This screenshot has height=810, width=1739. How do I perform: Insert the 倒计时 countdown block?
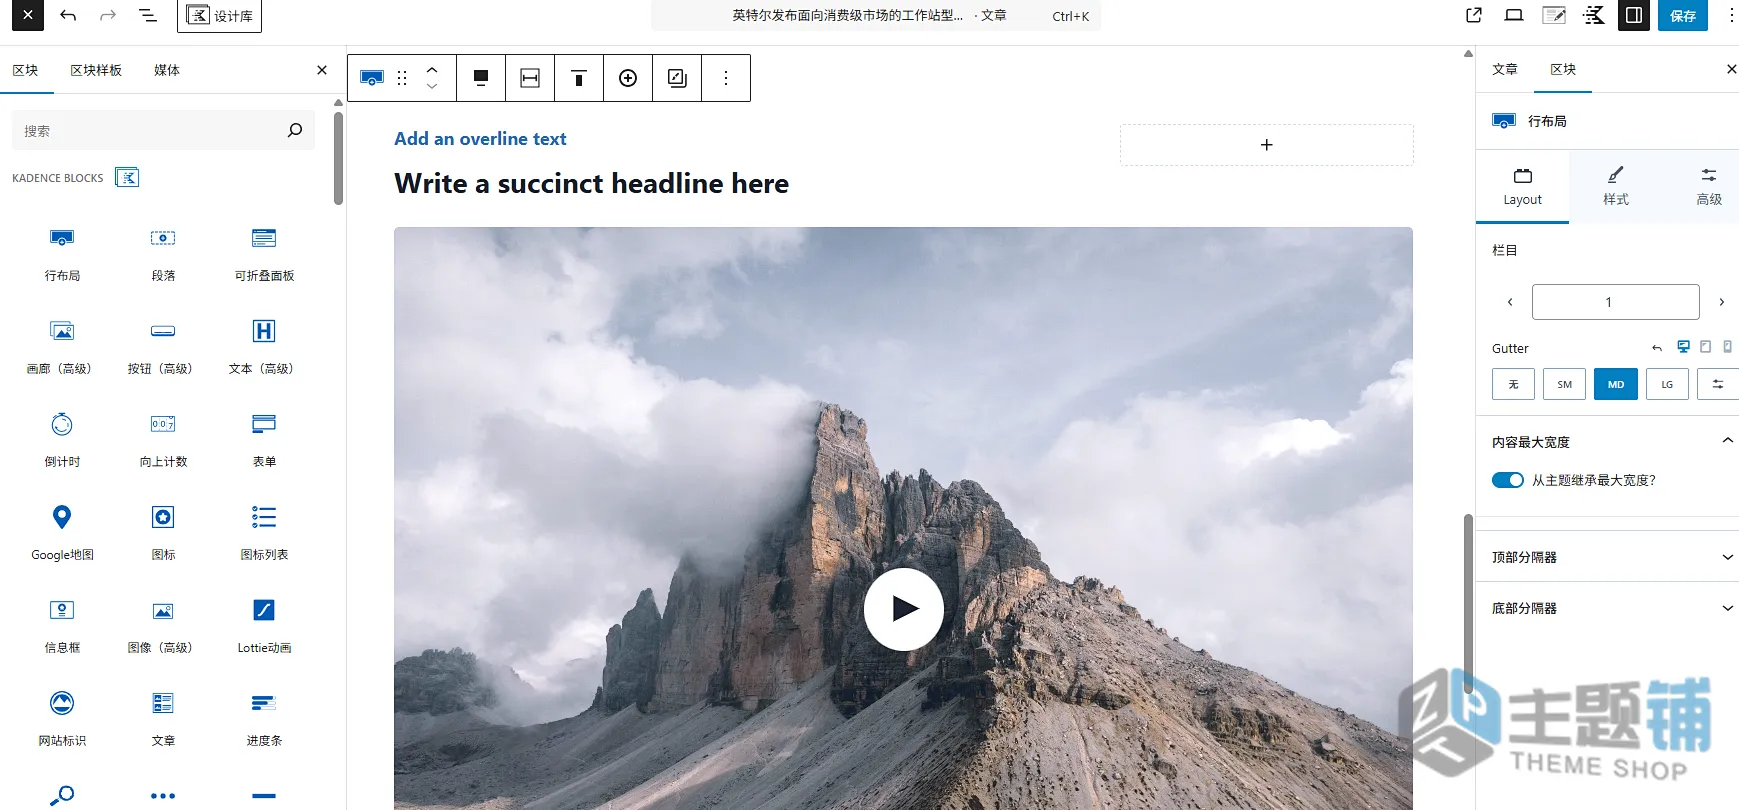point(62,440)
